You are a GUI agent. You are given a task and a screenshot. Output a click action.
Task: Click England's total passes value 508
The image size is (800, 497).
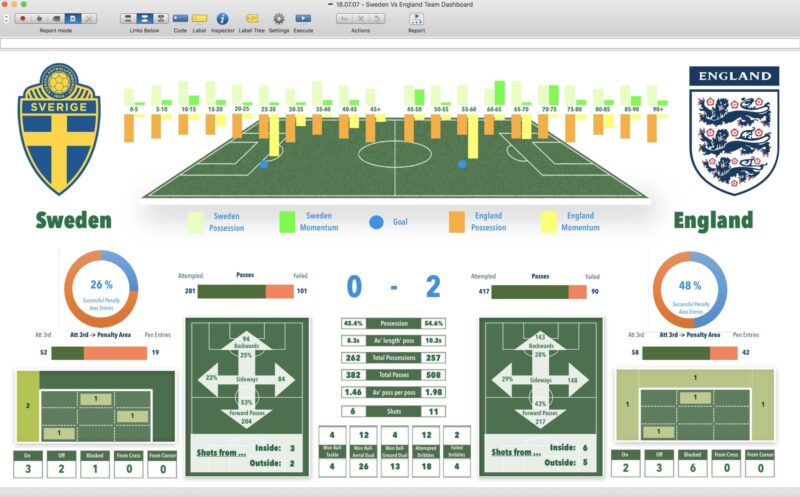(x=434, y=375)
